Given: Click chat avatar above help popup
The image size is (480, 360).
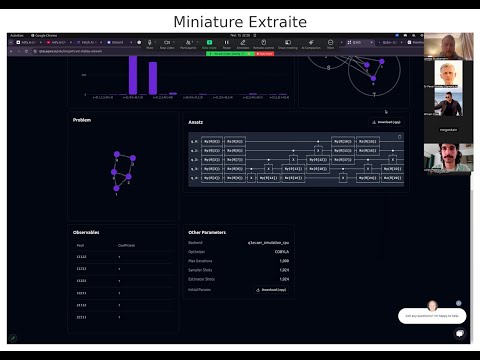Looking at the screenshot, I should [x=432, y=305].
